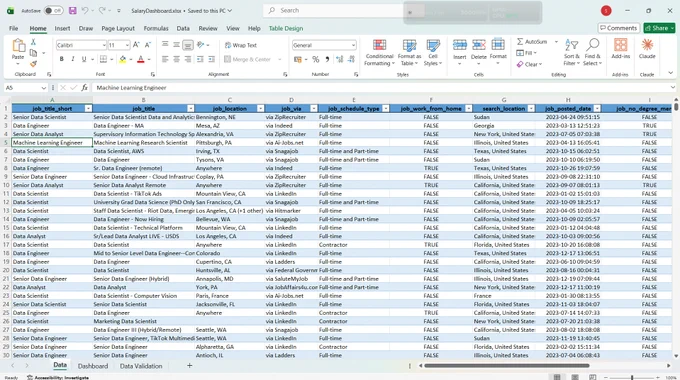Viewport: 680px width, 380px height.
Task: Click Merge & Center button
Action: coord(248,59)
